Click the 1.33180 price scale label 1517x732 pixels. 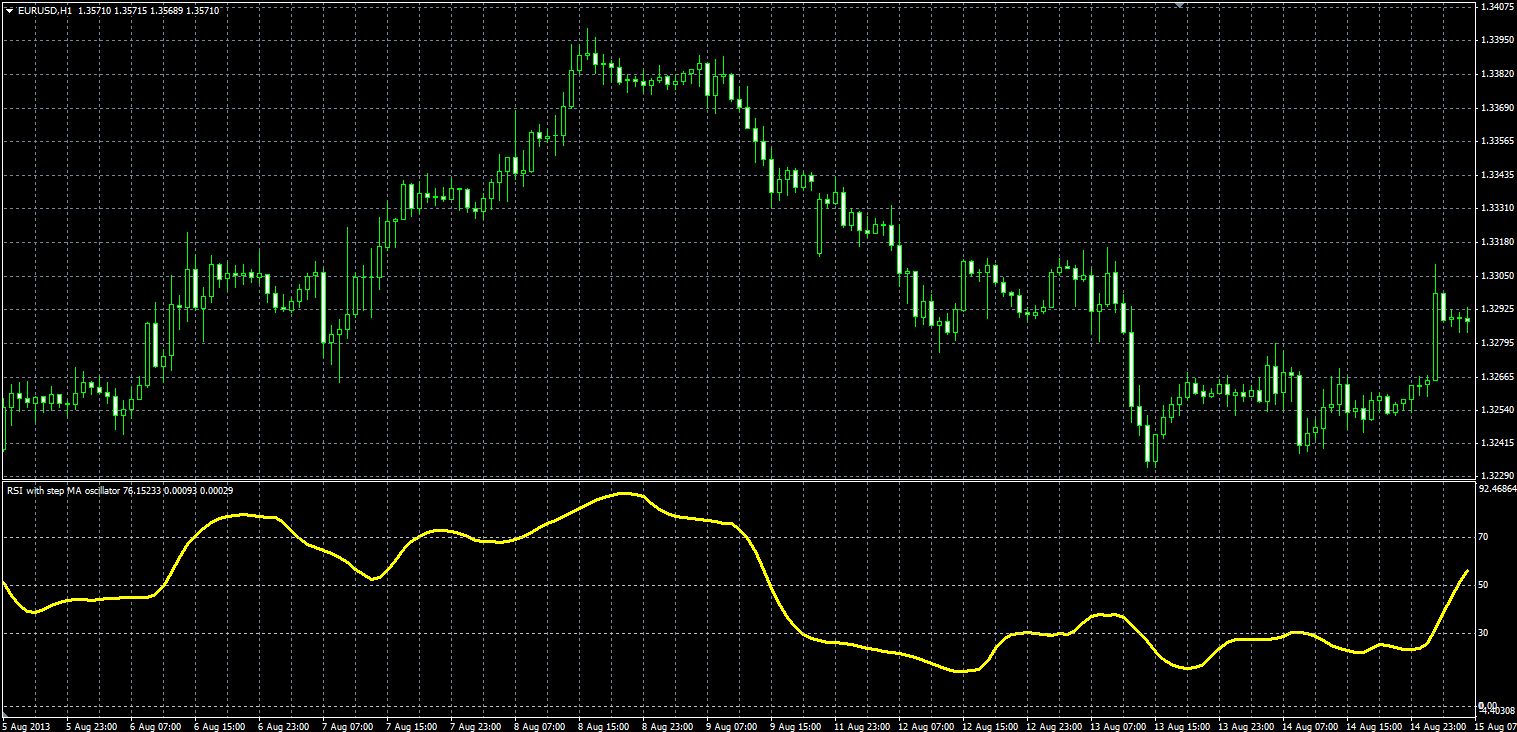pyautogui.click(x=1496, y=242)
